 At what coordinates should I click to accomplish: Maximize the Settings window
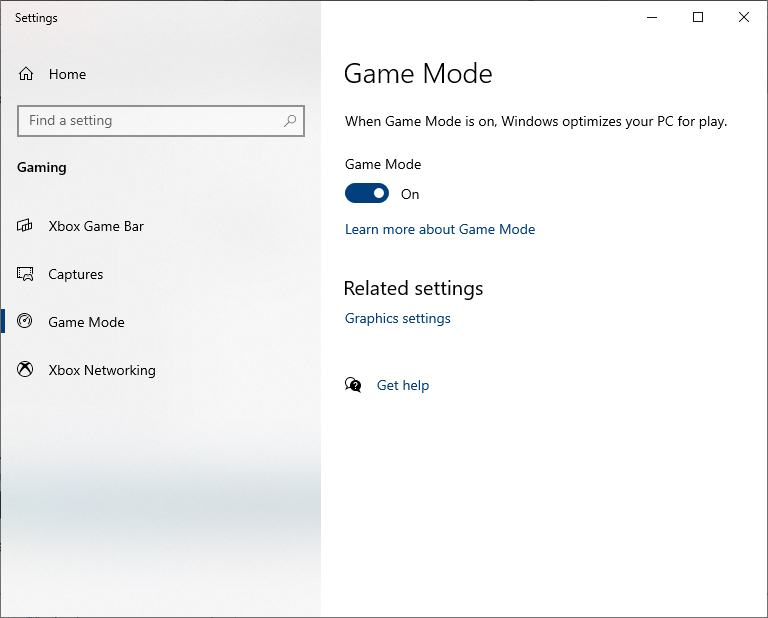pyautogui.click(x=698, y=17)
